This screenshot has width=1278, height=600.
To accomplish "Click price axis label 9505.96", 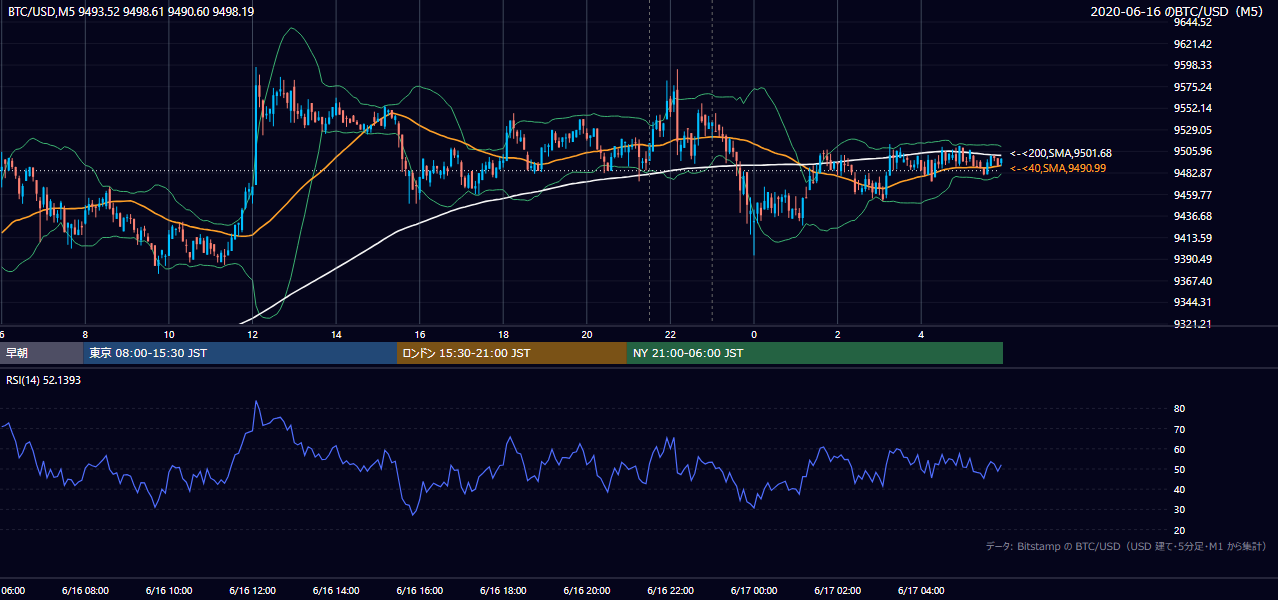I will (1193, 151).
